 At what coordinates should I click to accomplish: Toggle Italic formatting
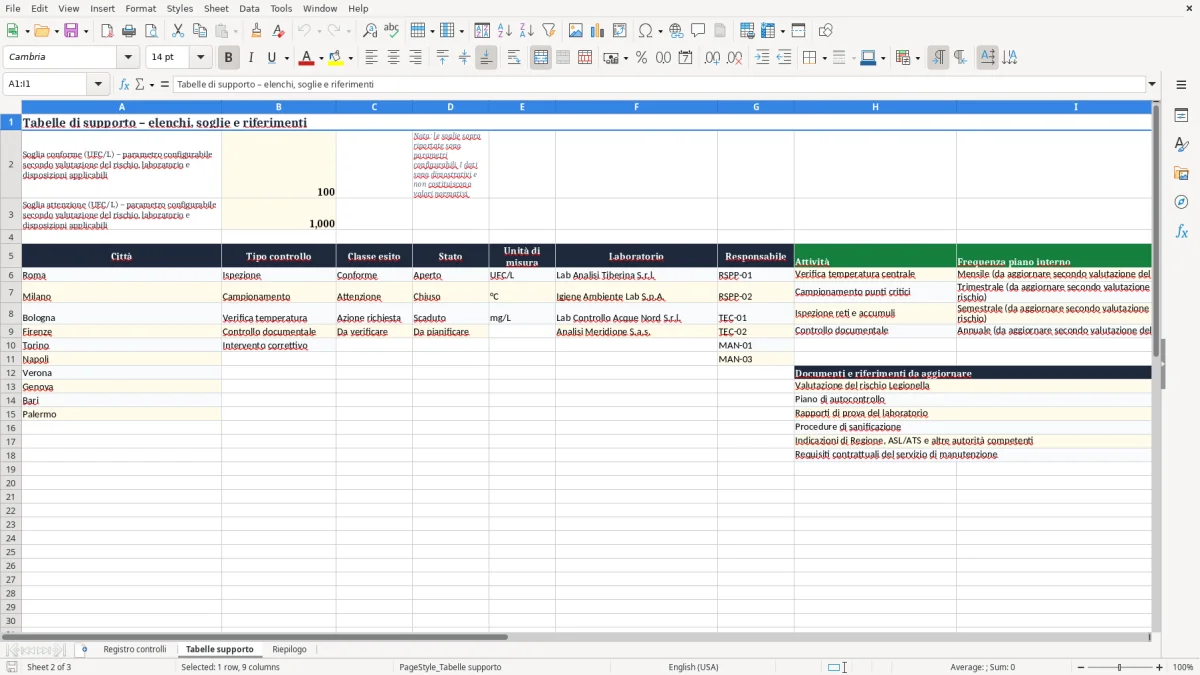(x=251, y=58)
